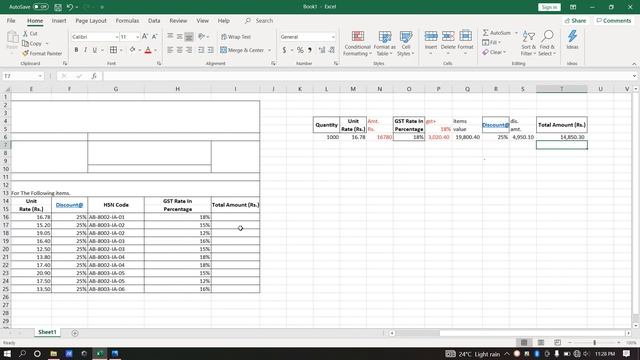640x360 pixels.
Task: Expand the Merge & Center dropdown arrow
Action: (x=269, y=50)
